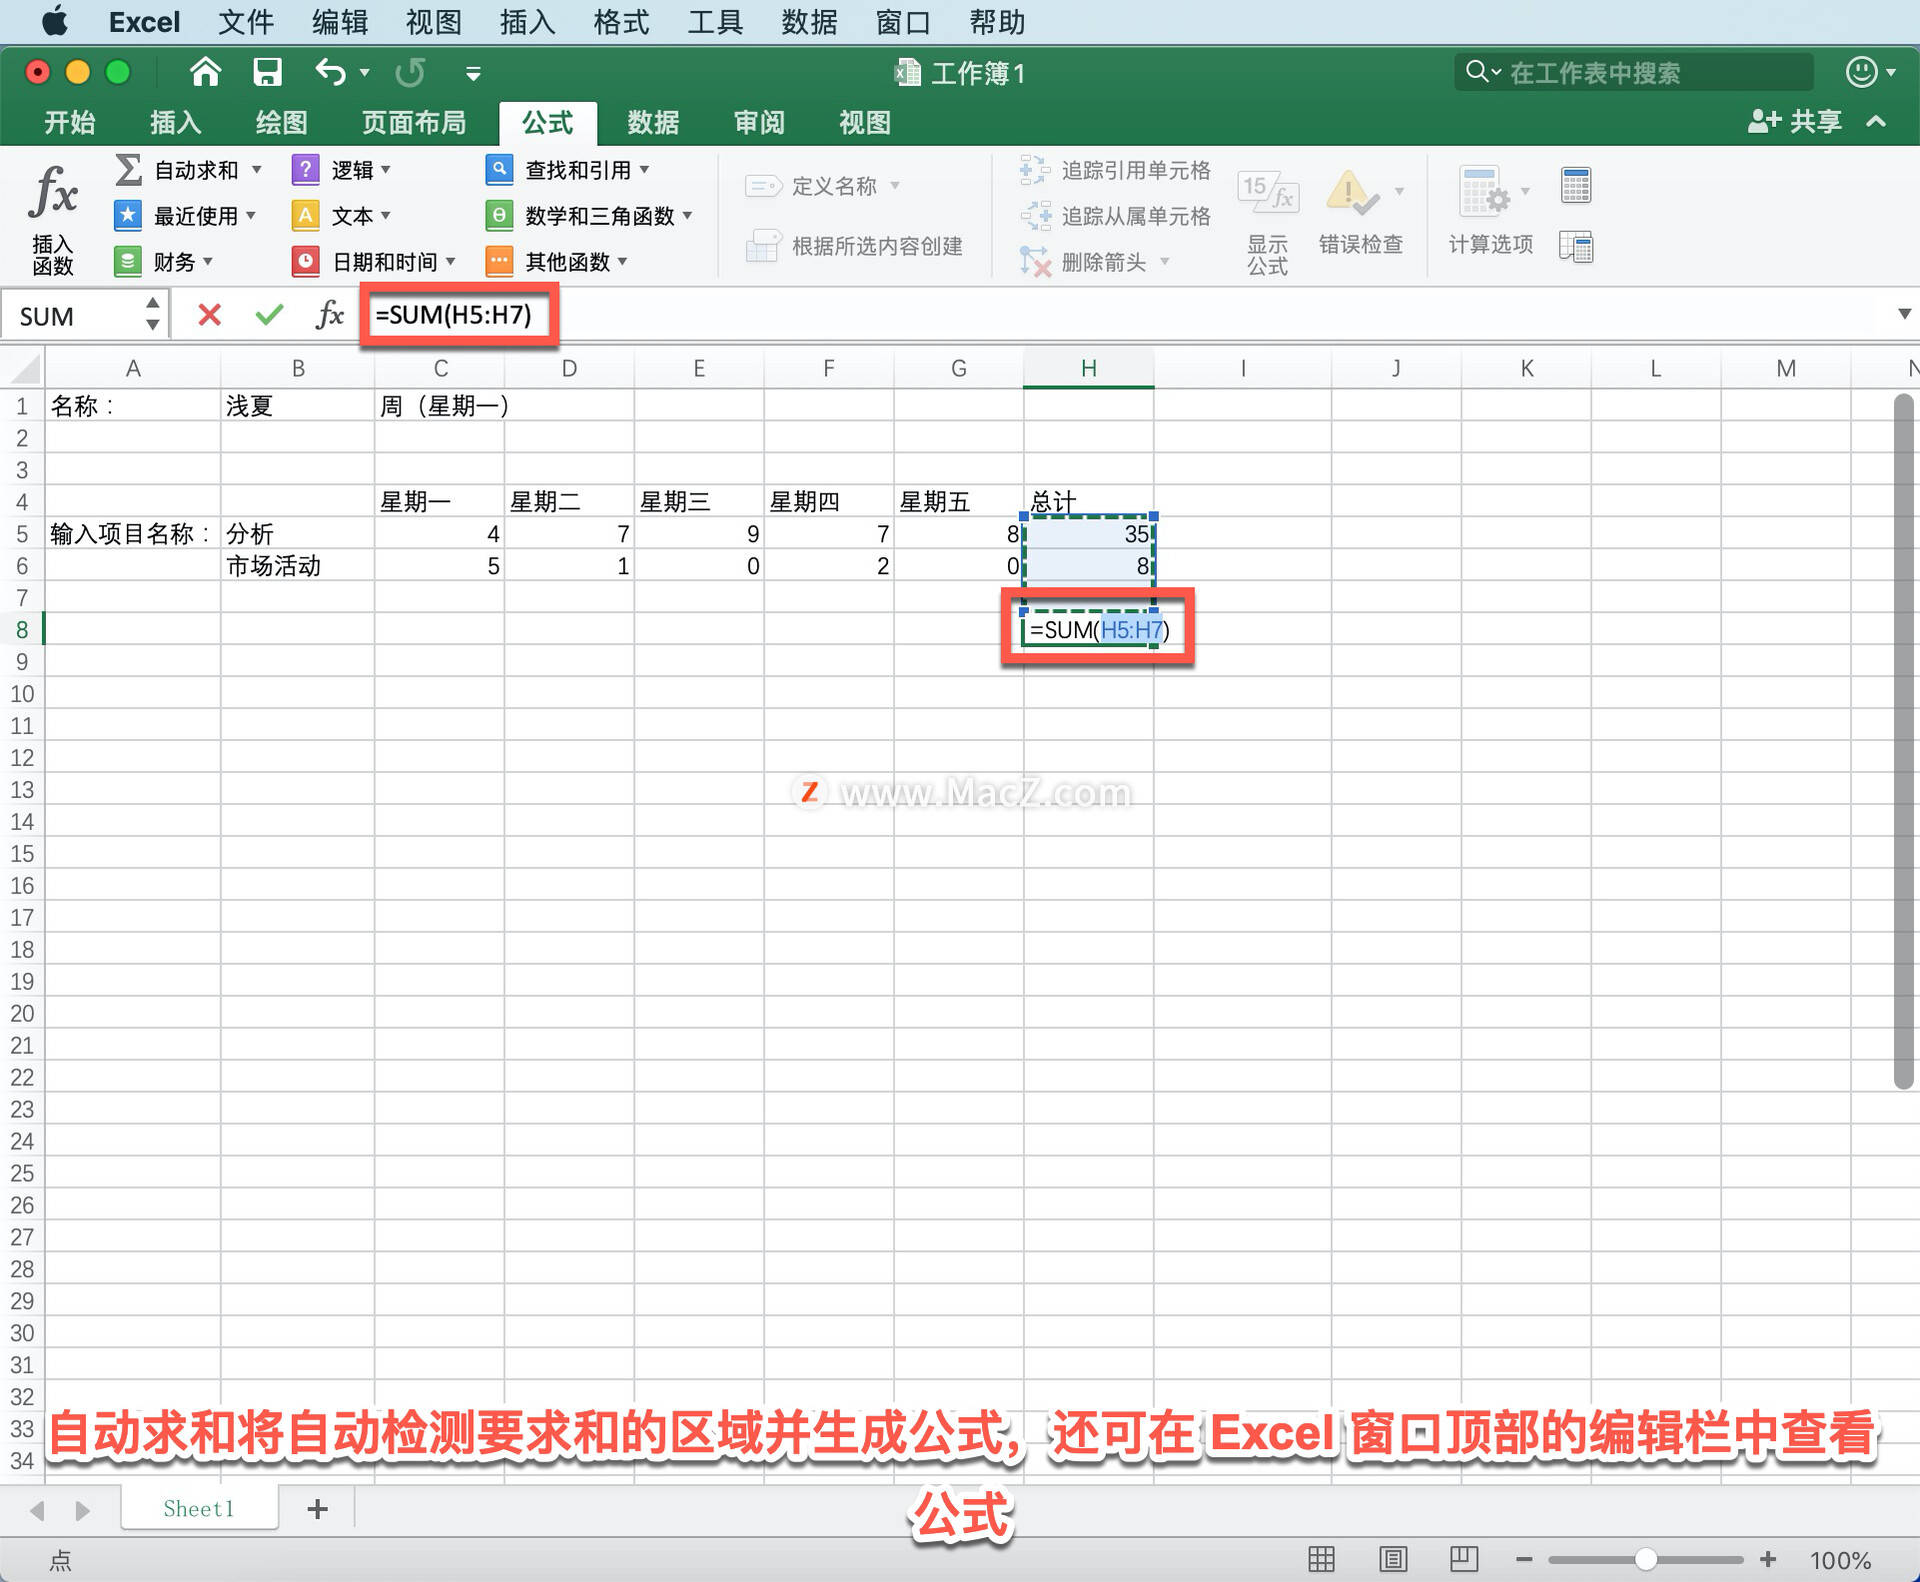Select the 自动求和 (AutoSum) icon
Screen dimensions: 1920x1582
click(128, 170)
